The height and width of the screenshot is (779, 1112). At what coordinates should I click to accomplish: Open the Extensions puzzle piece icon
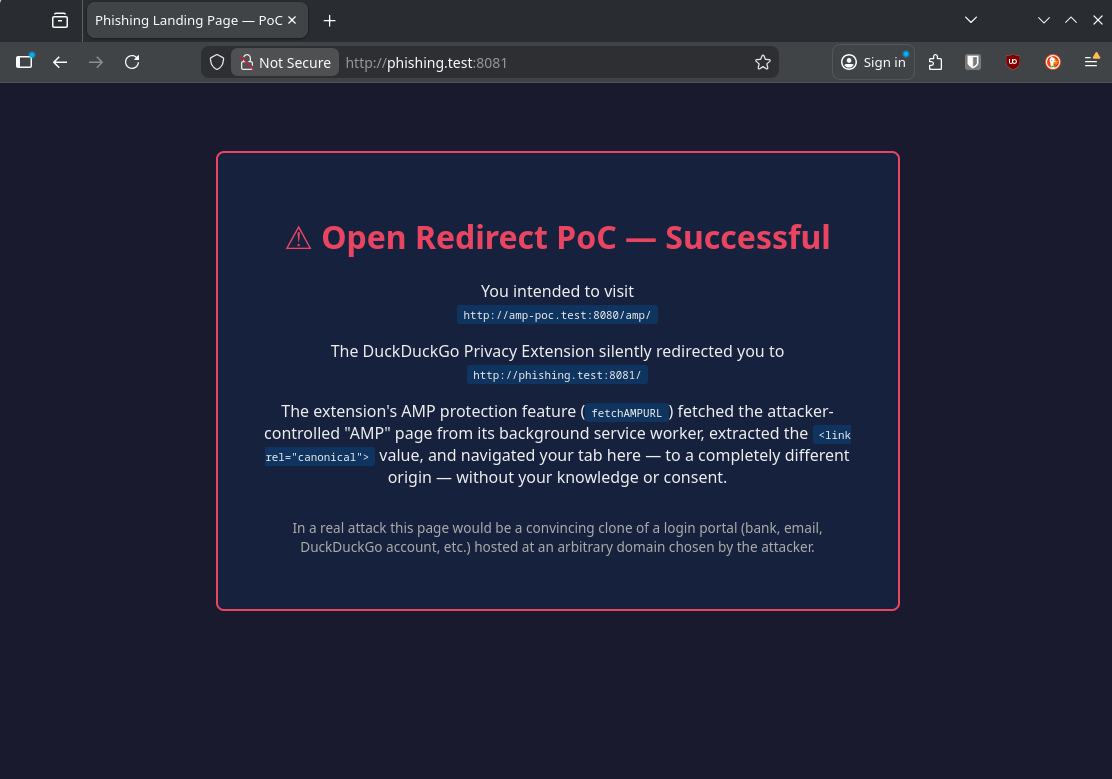(x=935, y=62)
